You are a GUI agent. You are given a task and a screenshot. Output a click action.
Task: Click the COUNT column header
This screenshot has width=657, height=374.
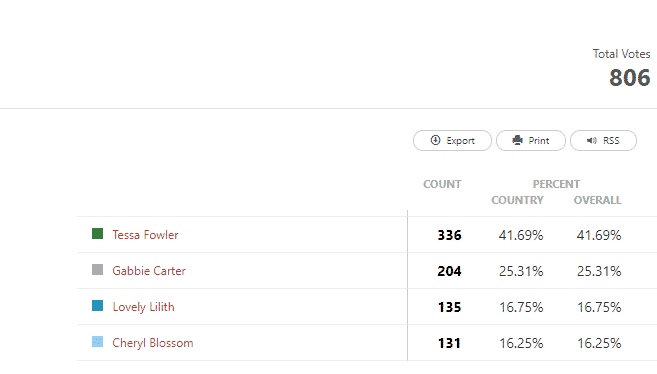442,184
